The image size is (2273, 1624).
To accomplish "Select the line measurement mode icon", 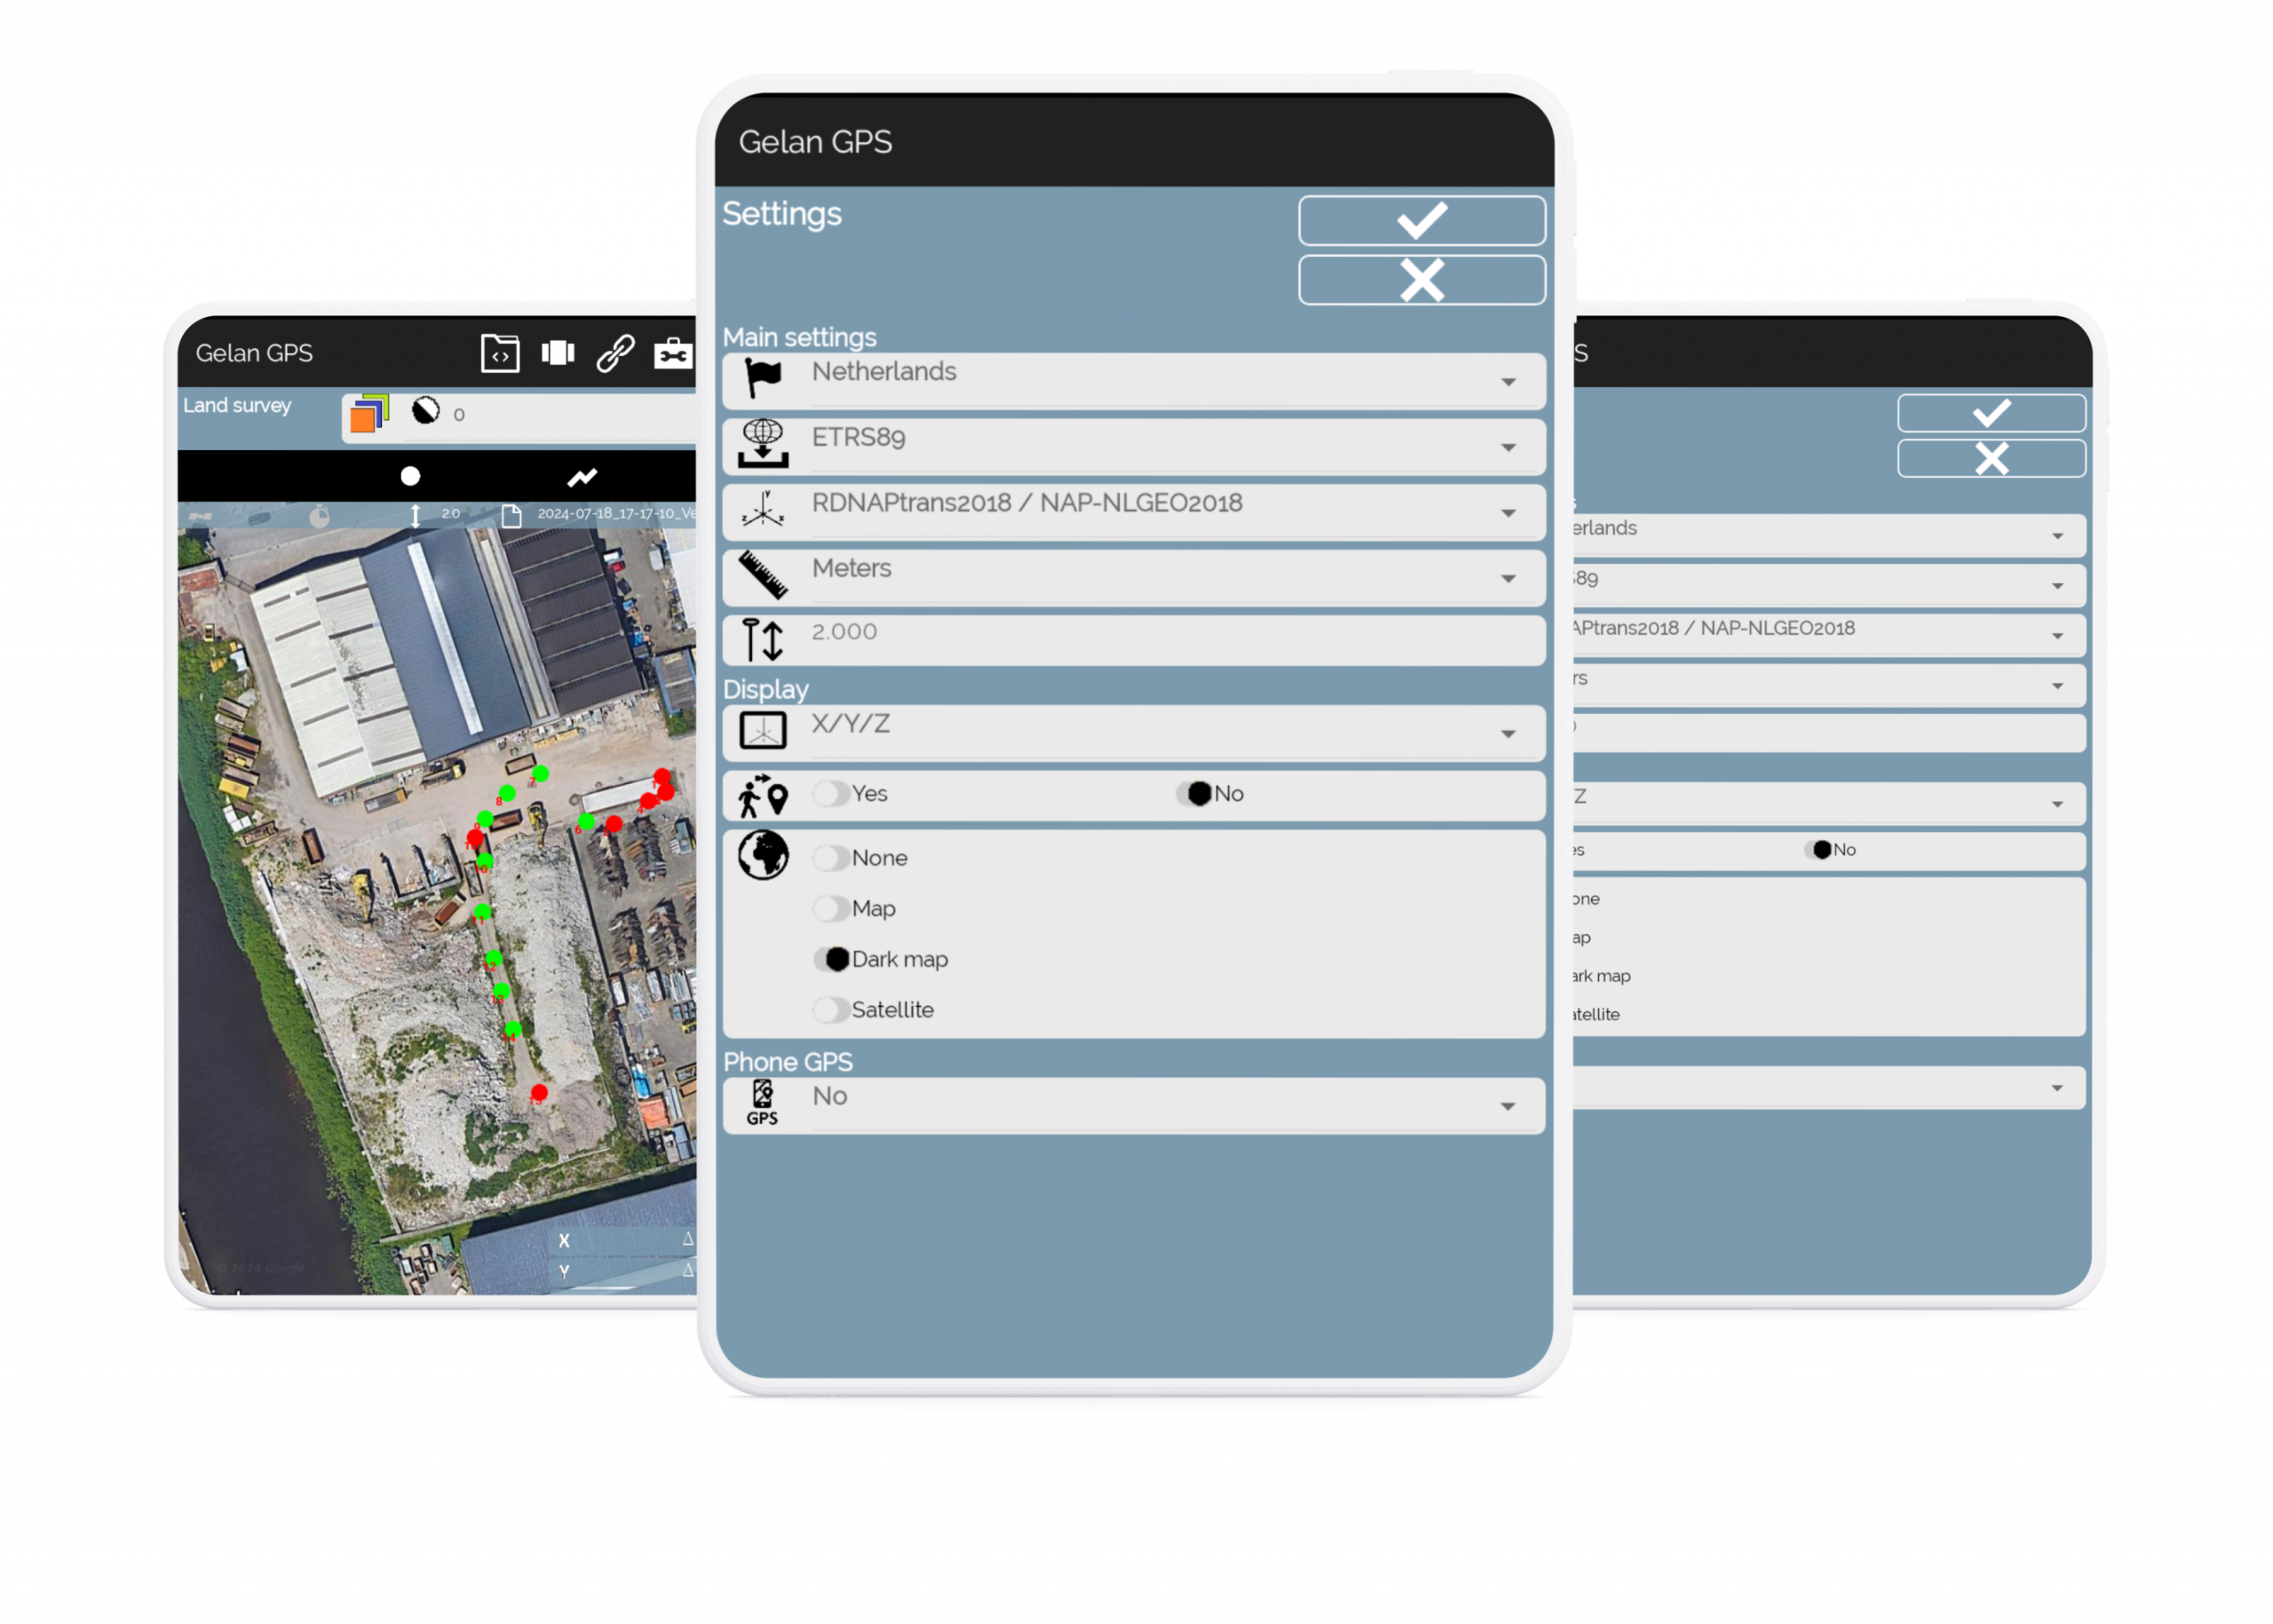I will 582,477.
